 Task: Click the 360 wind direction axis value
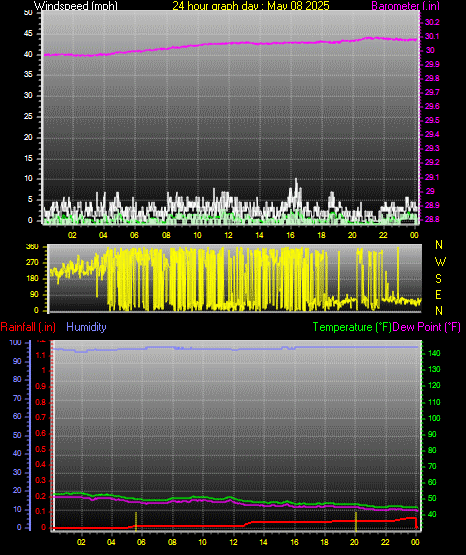(32, 247)
